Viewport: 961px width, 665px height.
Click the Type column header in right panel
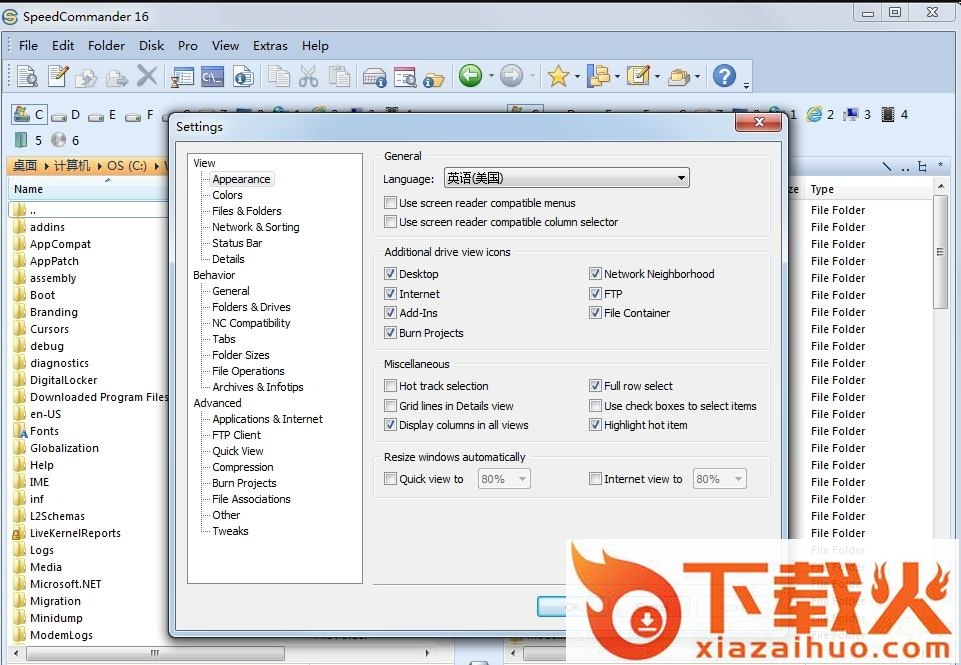point(869,189)
